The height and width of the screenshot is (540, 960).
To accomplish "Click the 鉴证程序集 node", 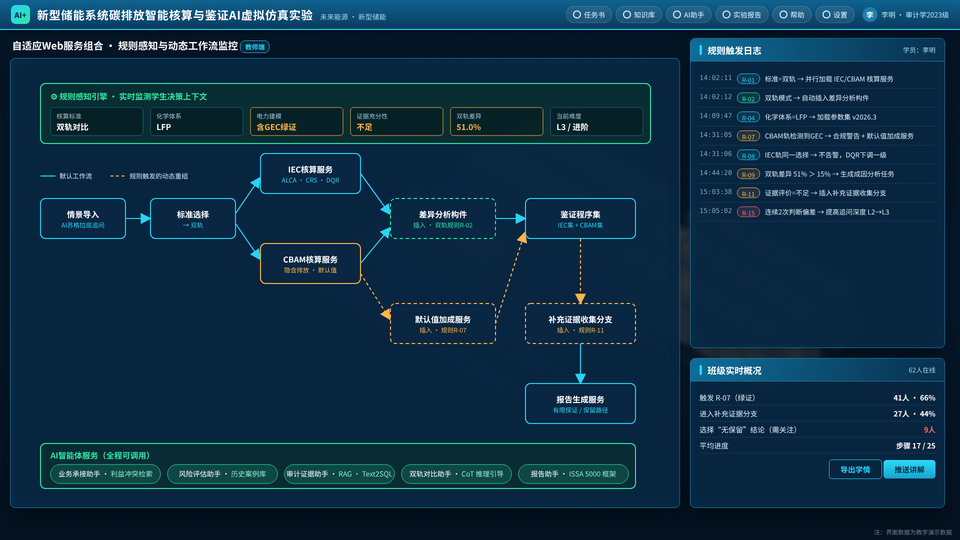I will pyautogui.click(x=580, y=219).
